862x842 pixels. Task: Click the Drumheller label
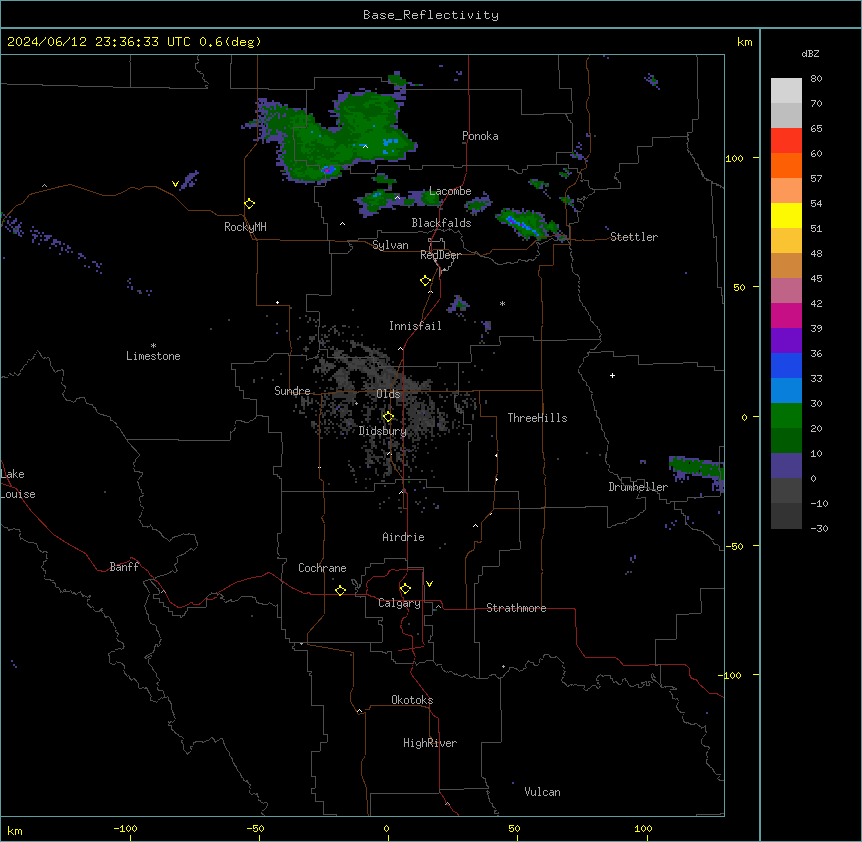pyautogui.click(x=638, y=487)
